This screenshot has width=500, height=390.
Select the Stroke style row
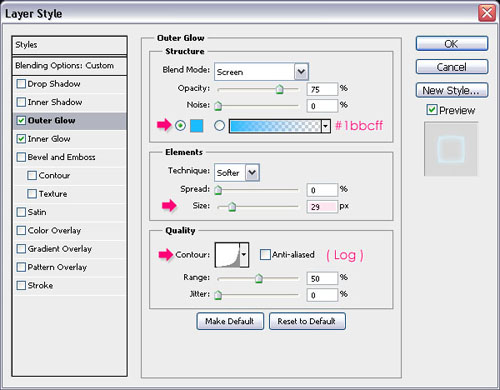(x=69, y=286)
